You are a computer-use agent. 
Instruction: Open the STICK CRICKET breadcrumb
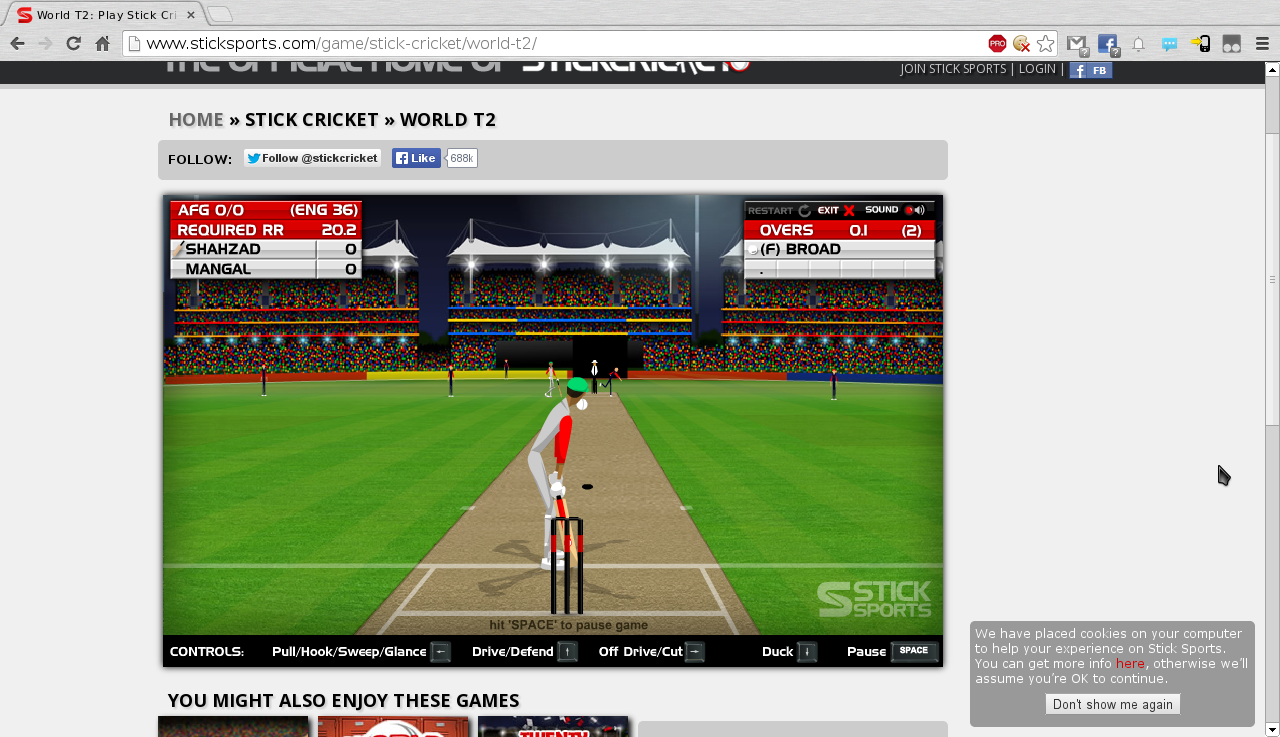tap(312, 120)
